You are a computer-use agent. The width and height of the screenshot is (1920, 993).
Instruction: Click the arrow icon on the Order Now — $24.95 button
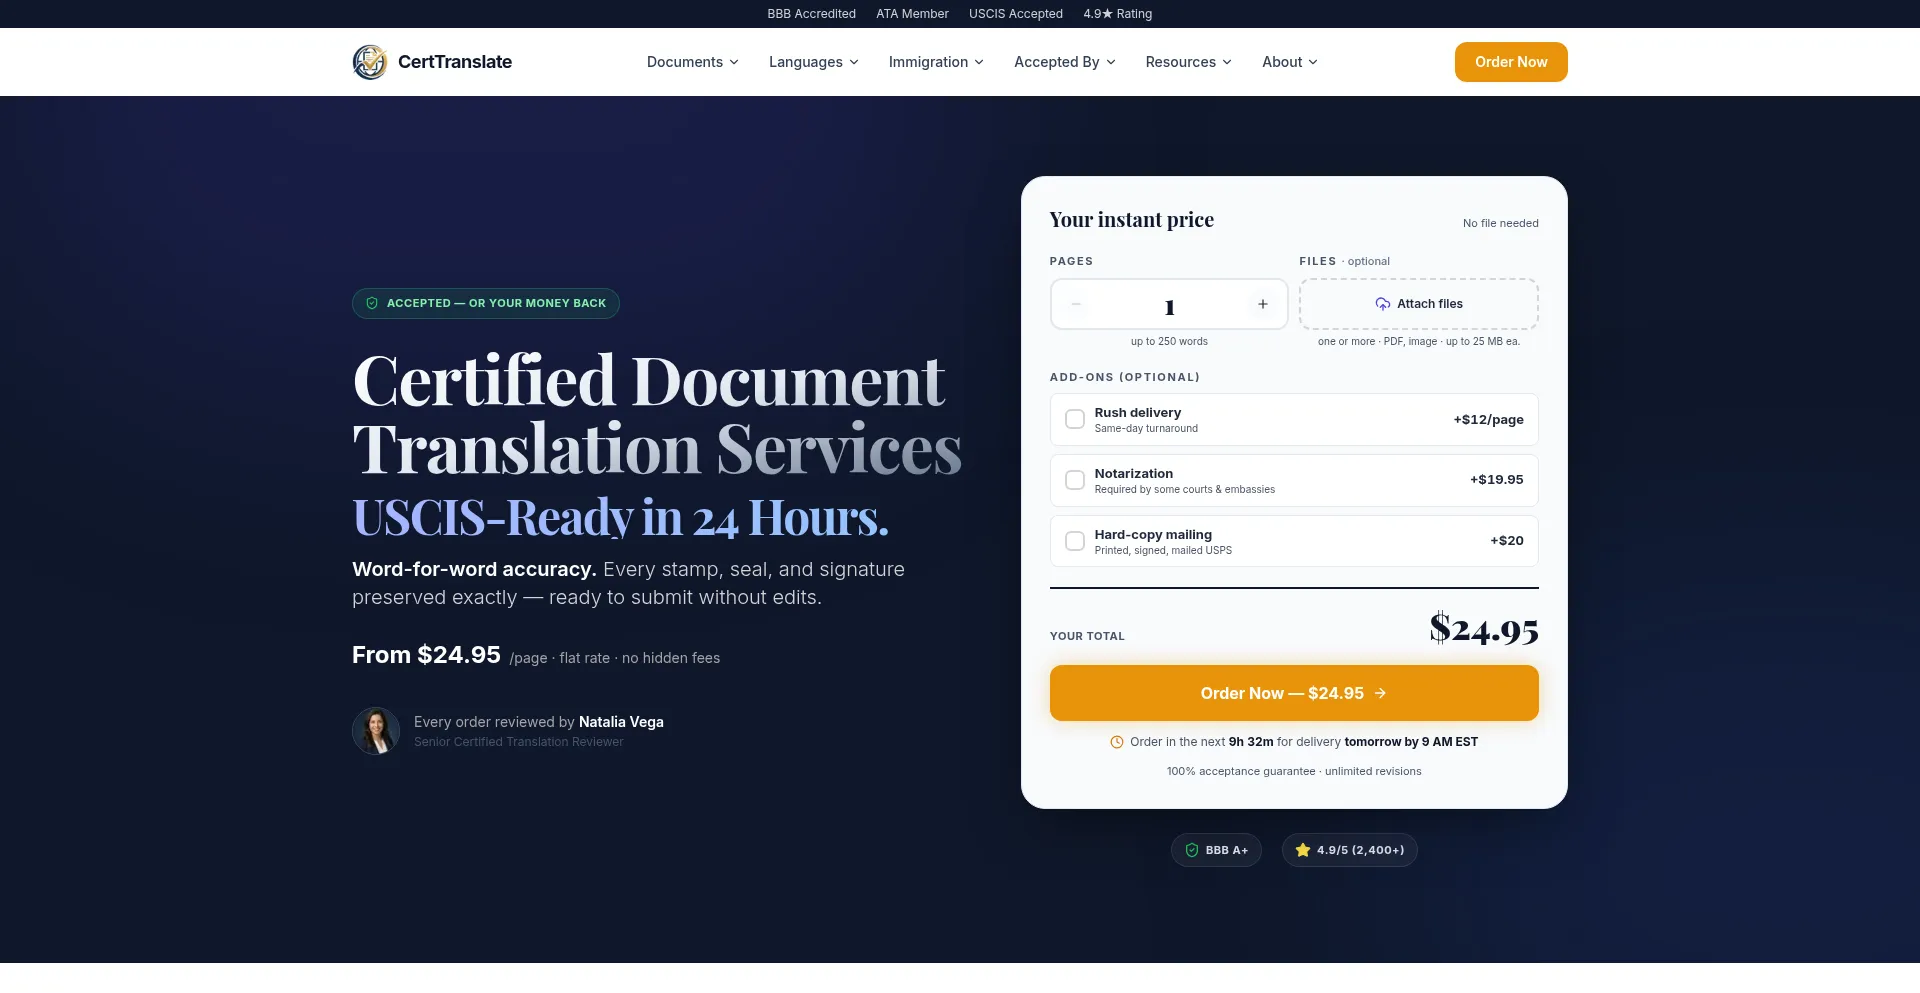pos(1380,693)
